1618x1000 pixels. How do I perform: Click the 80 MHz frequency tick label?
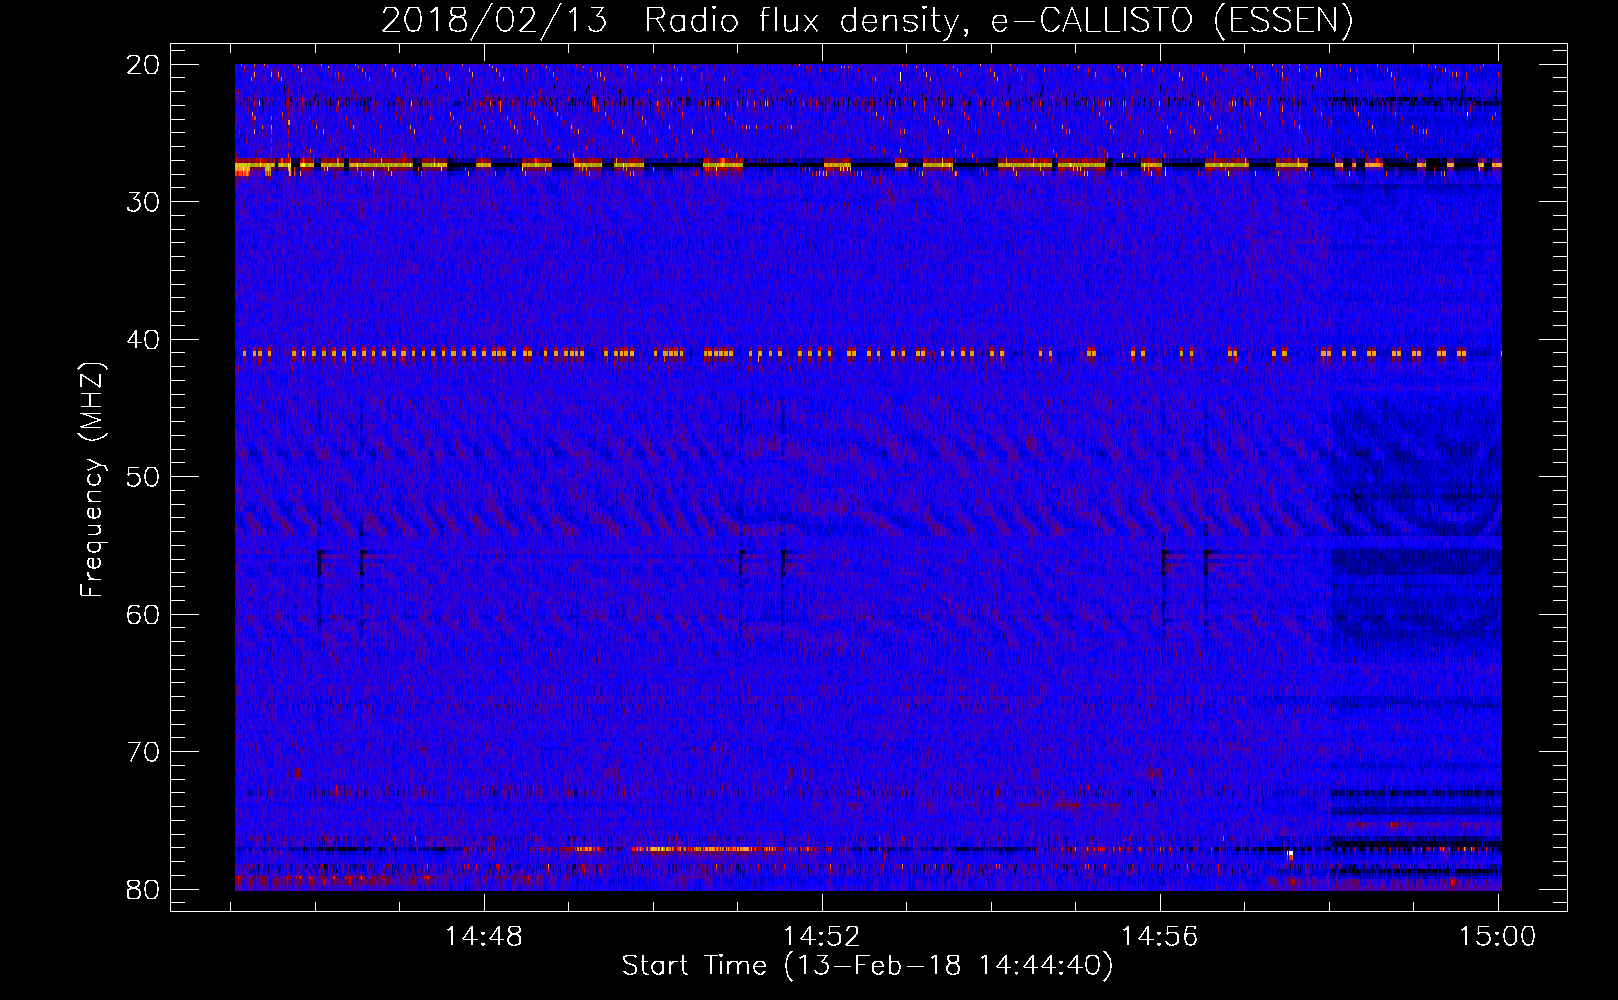[x=144, y=889]
